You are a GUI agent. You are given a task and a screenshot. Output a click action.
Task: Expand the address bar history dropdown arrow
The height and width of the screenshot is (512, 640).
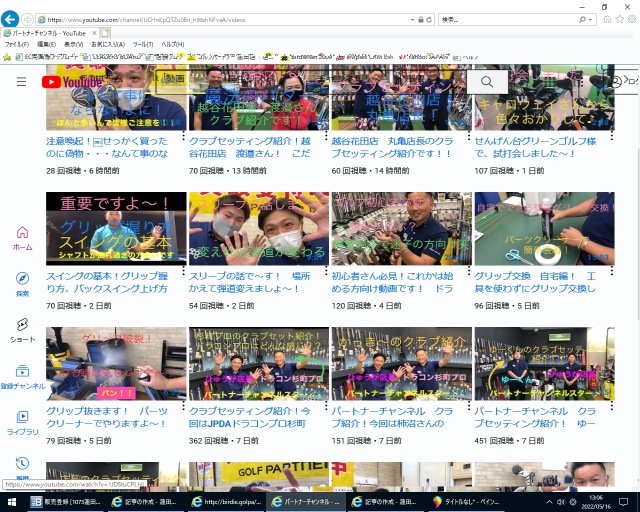(413, 20)
